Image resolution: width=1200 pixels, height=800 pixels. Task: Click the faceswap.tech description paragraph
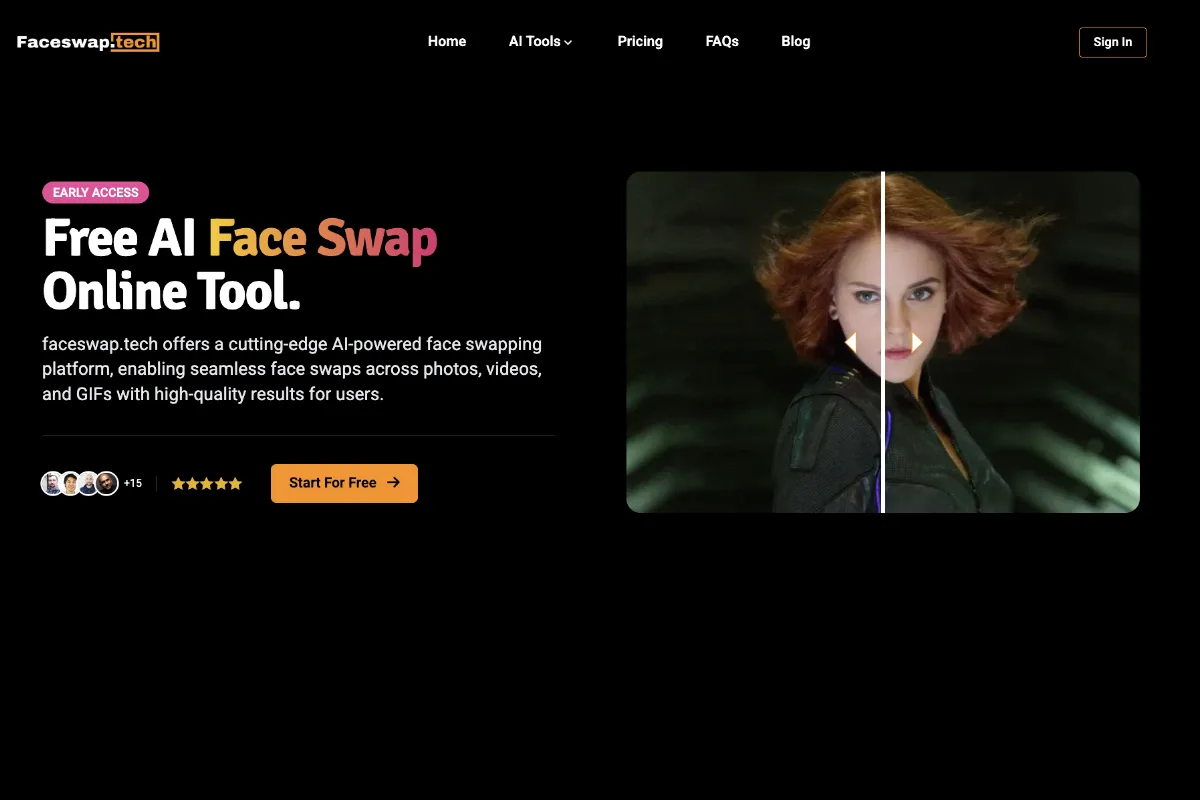292,369
